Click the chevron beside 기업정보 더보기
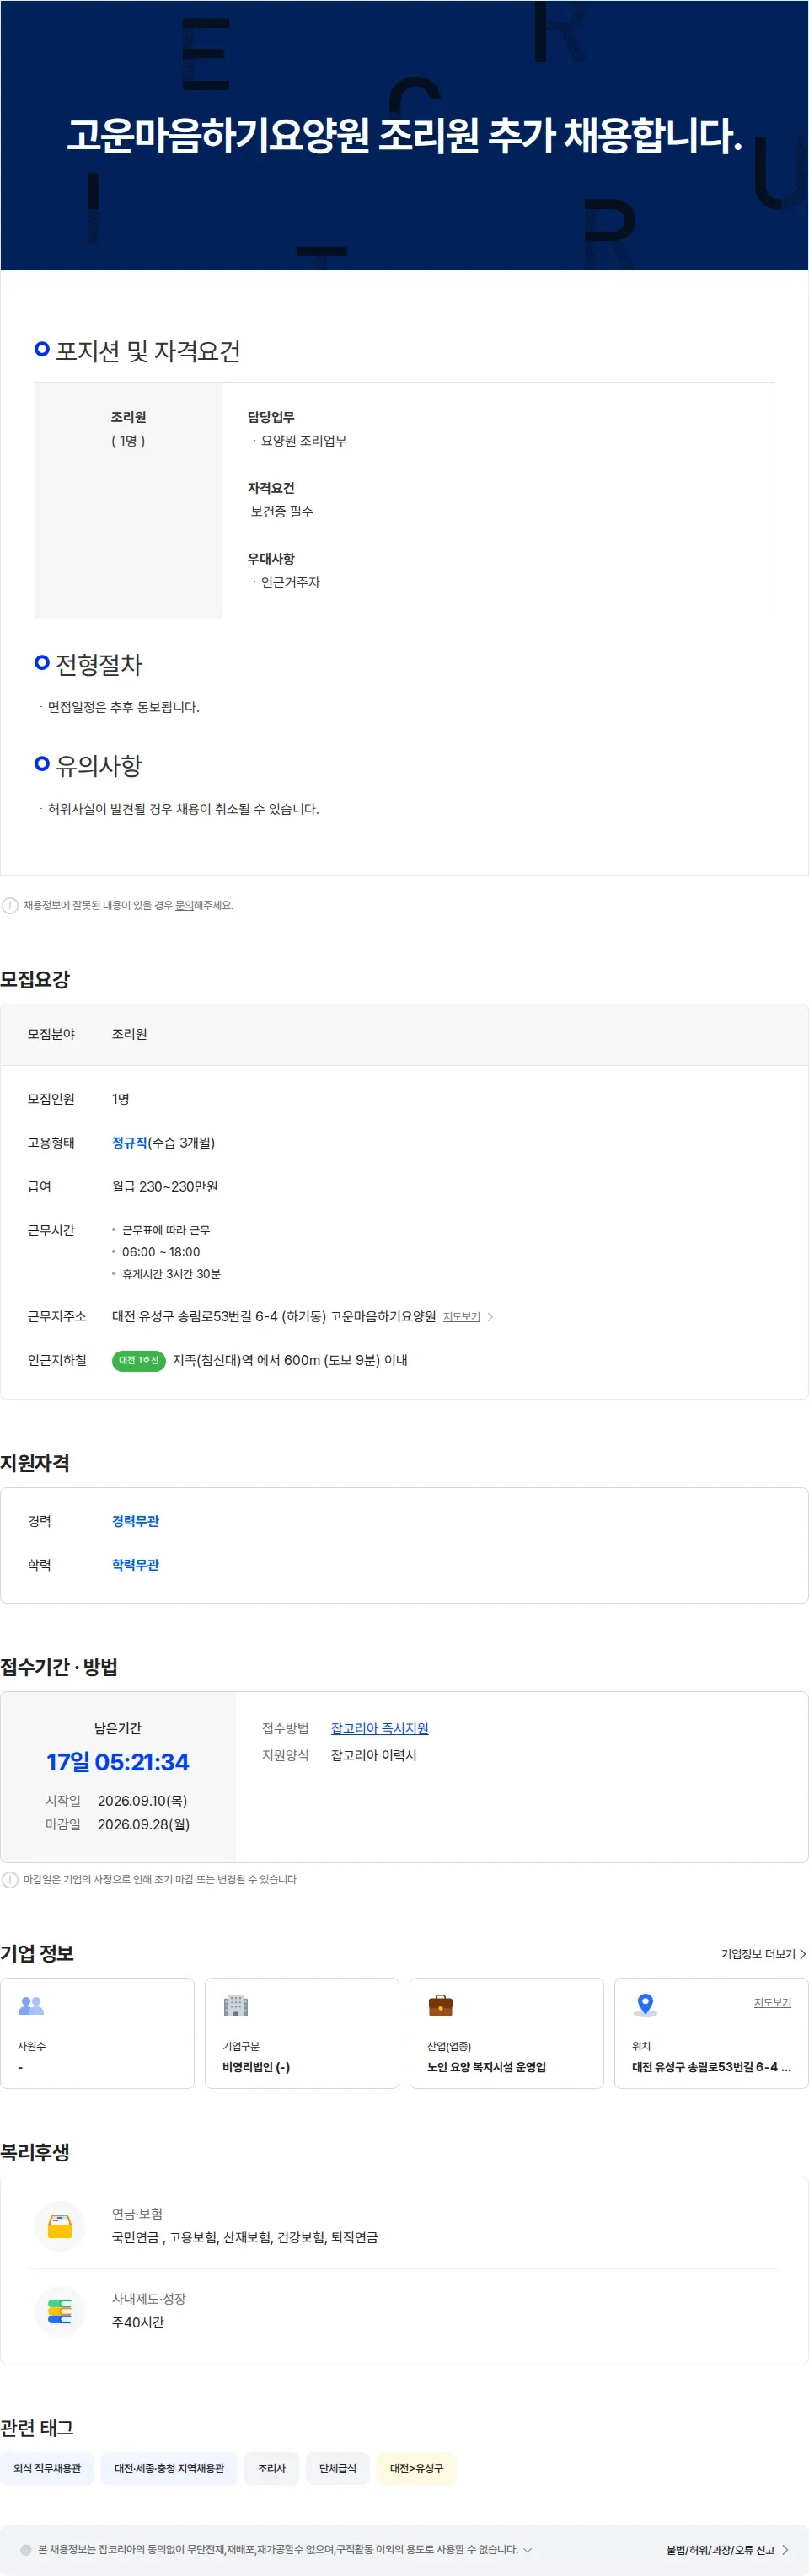Screen dimensions: 809x2576 802,1953
